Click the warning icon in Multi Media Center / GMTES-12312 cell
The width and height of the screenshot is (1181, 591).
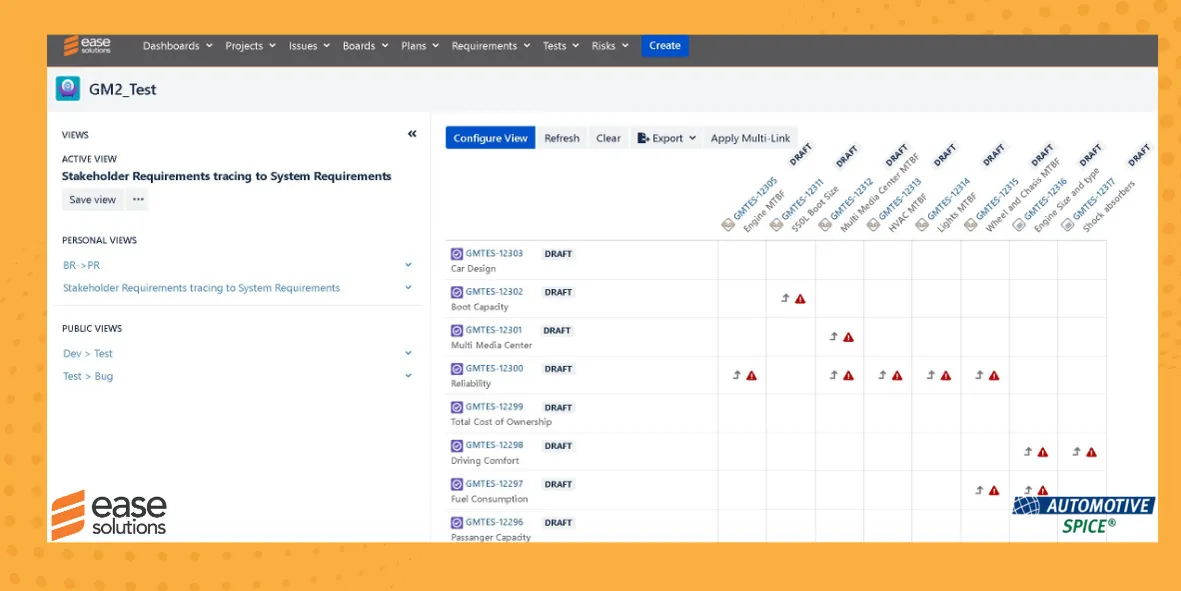(x=848, y=337)
